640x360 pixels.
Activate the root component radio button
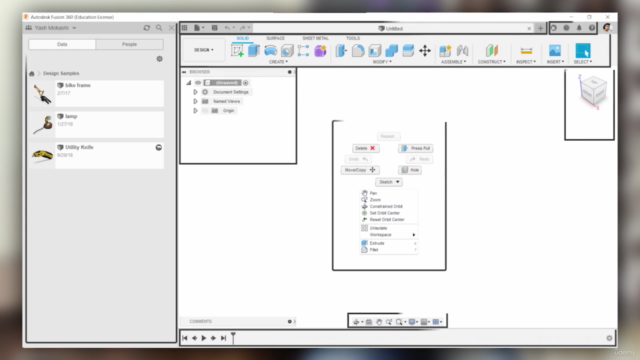246,83
